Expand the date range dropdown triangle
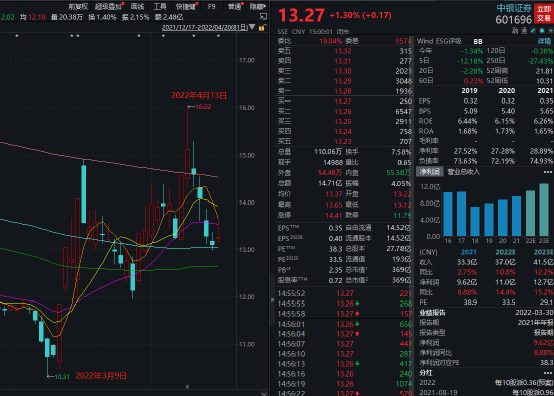 252,27
